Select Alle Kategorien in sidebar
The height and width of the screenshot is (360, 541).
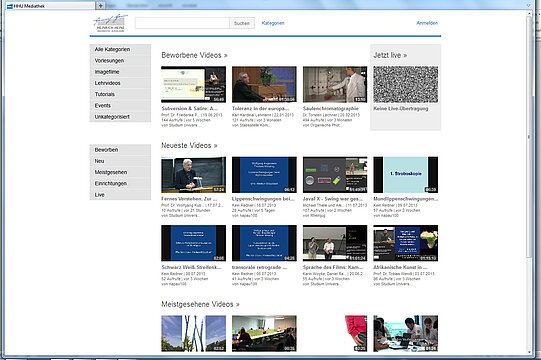coord(120,49)
